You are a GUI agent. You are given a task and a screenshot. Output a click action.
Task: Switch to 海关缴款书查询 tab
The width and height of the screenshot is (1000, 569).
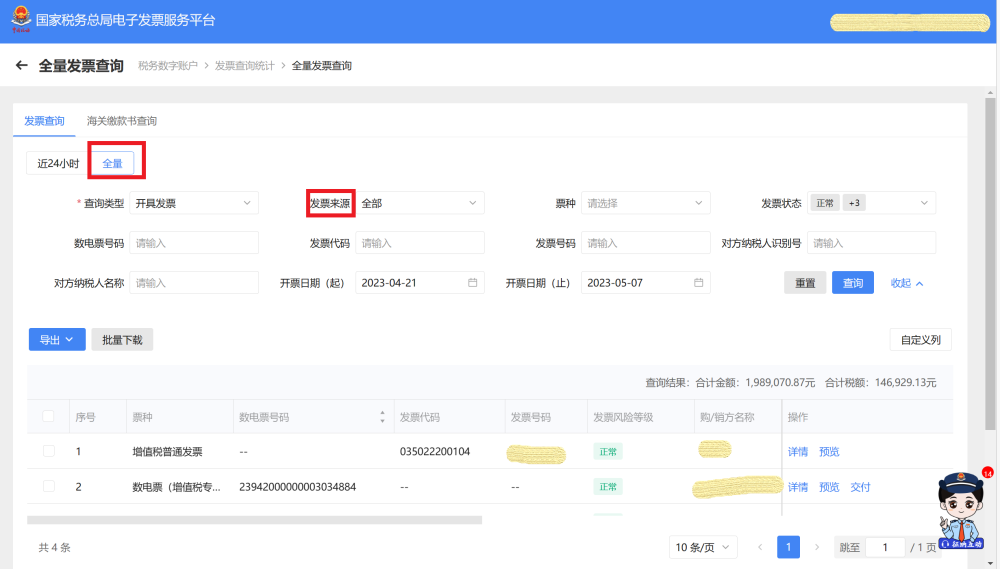coord(122,121)
